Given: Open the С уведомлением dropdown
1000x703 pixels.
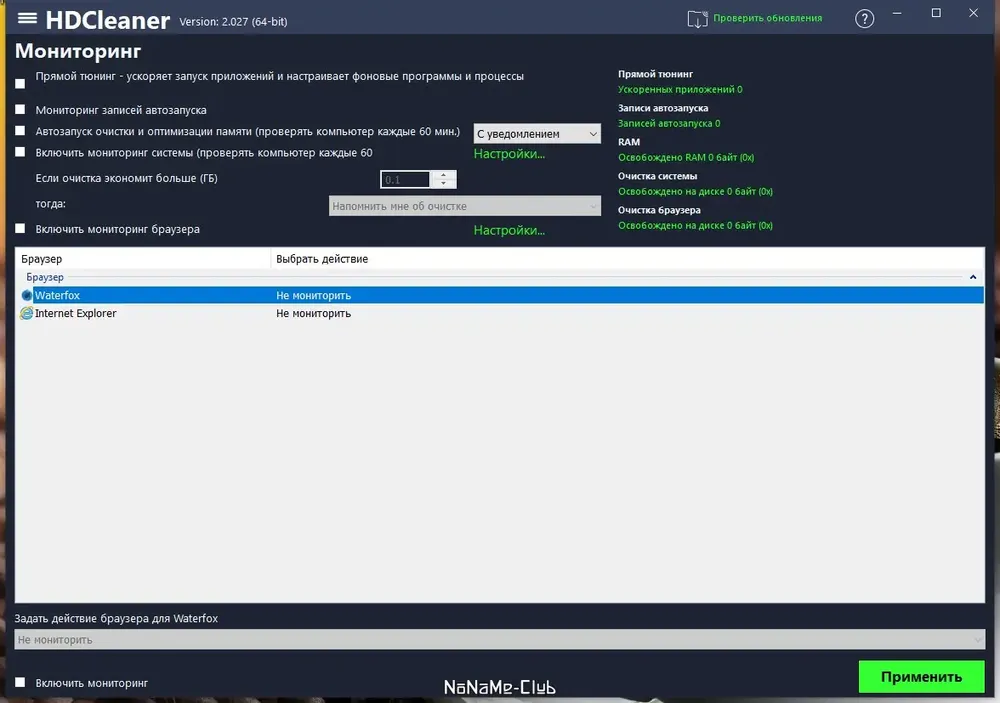Looking at the screenshot, I should click(537, 134).
